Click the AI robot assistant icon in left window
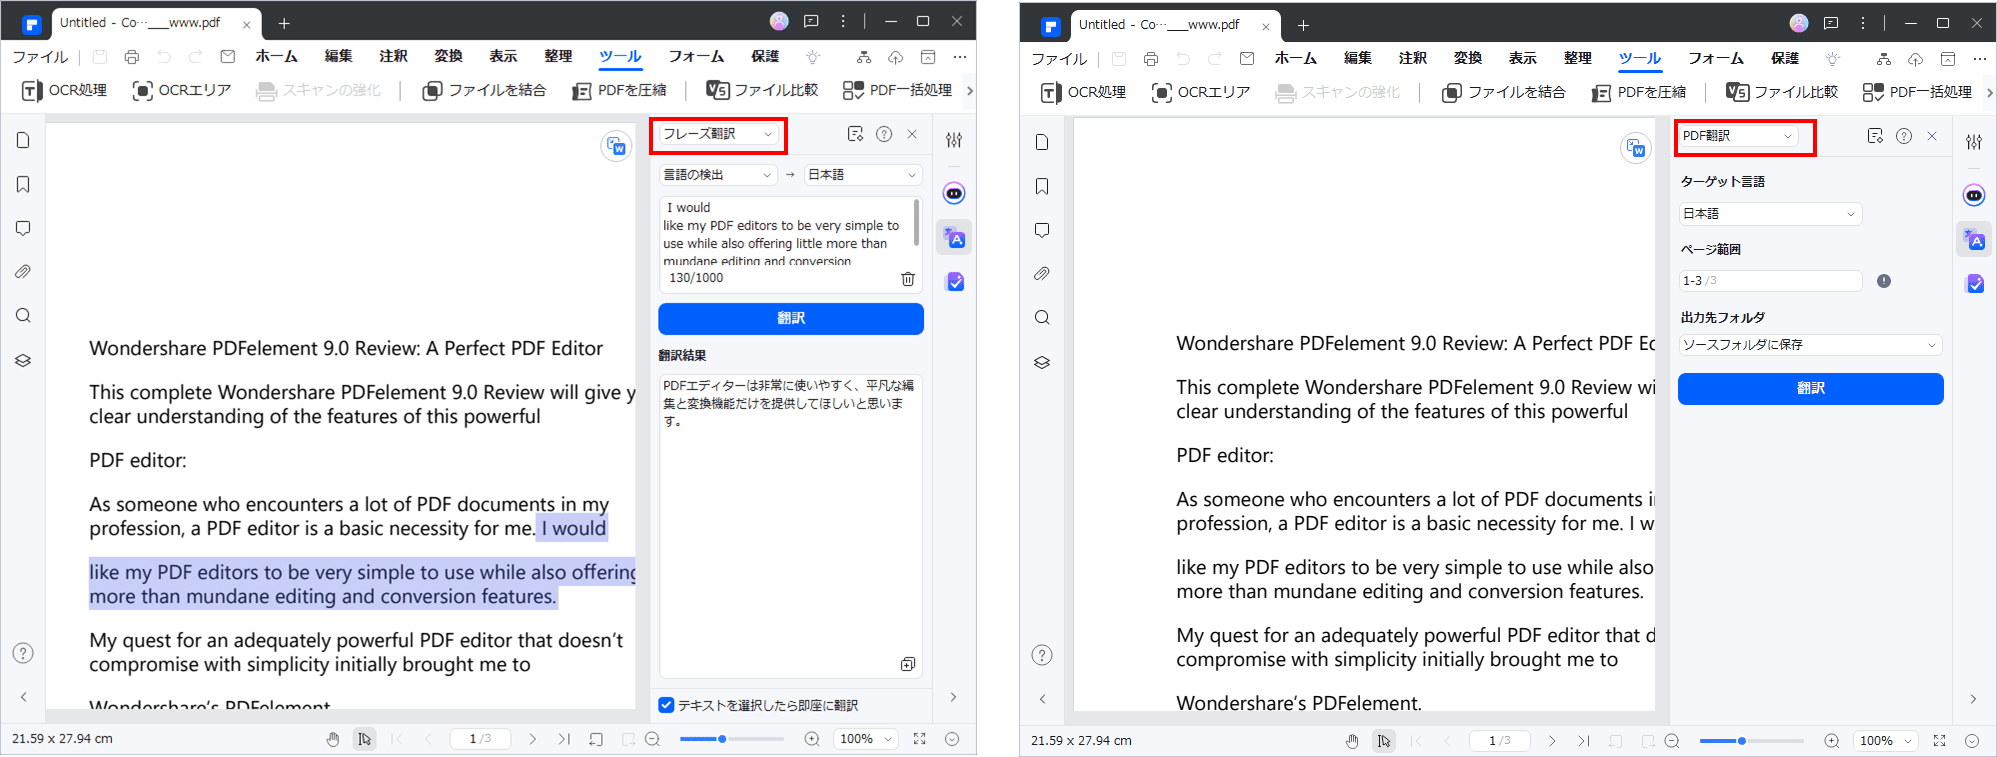Screen dimensions: 1997x757 click(x=954, y=193)
